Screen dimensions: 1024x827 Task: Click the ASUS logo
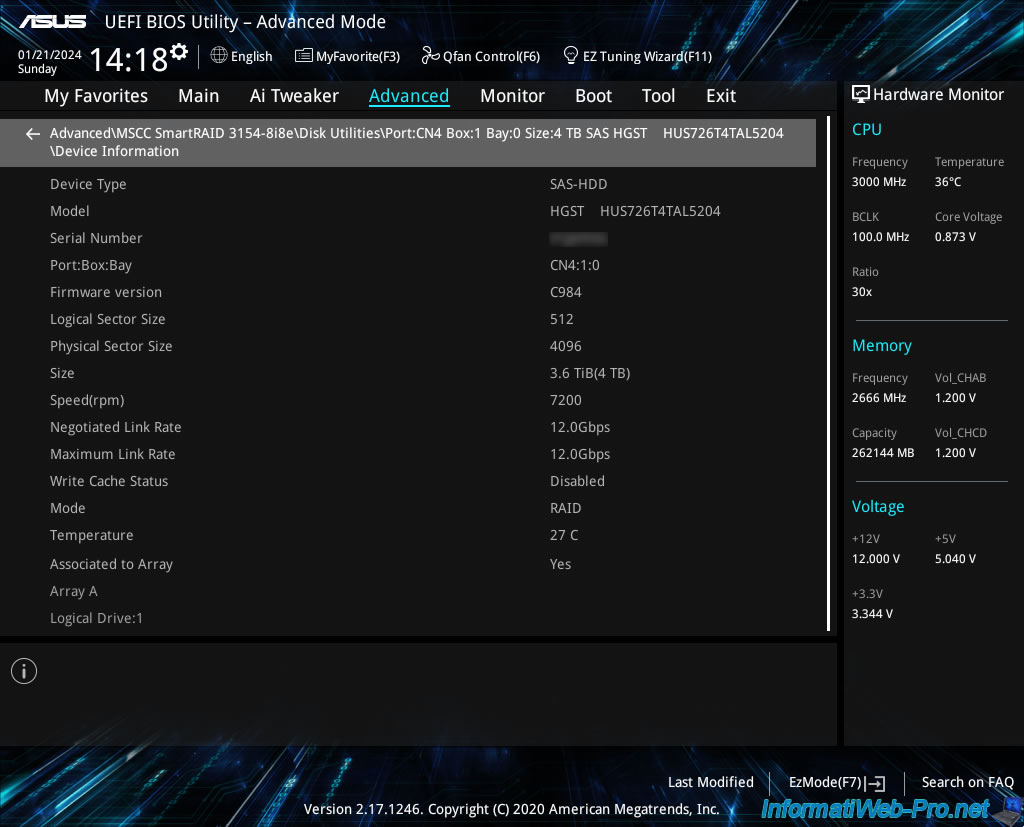pos(52,22)
